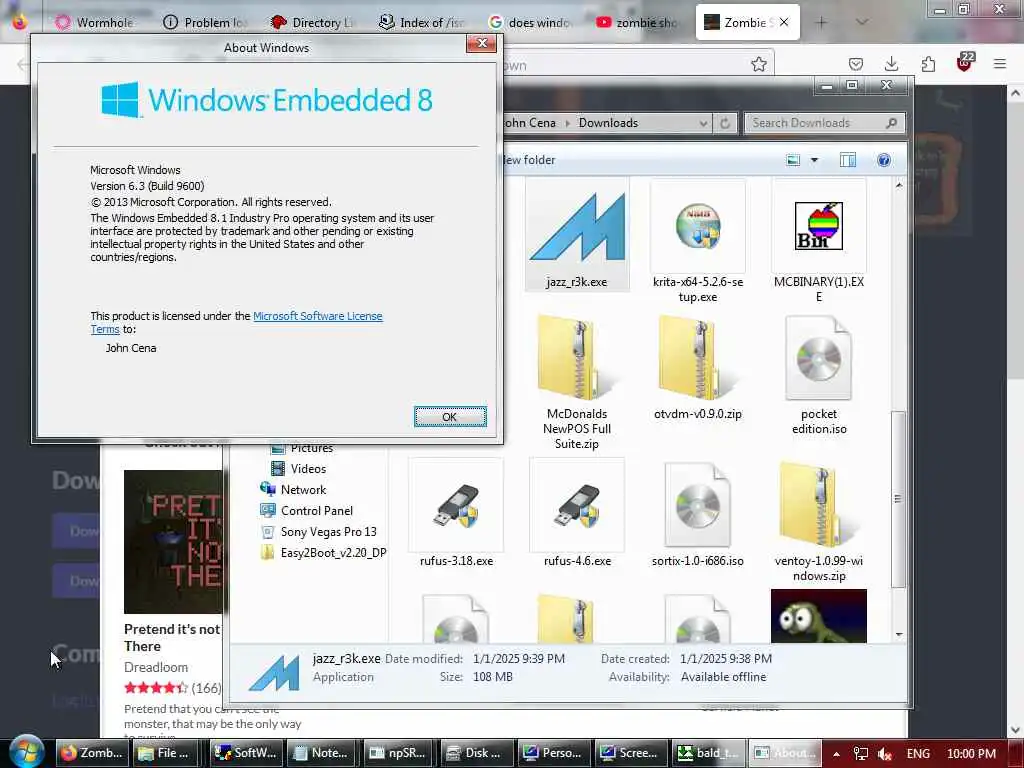
Task: Click ENG language indicator
Action: click(x=918, y=754)
